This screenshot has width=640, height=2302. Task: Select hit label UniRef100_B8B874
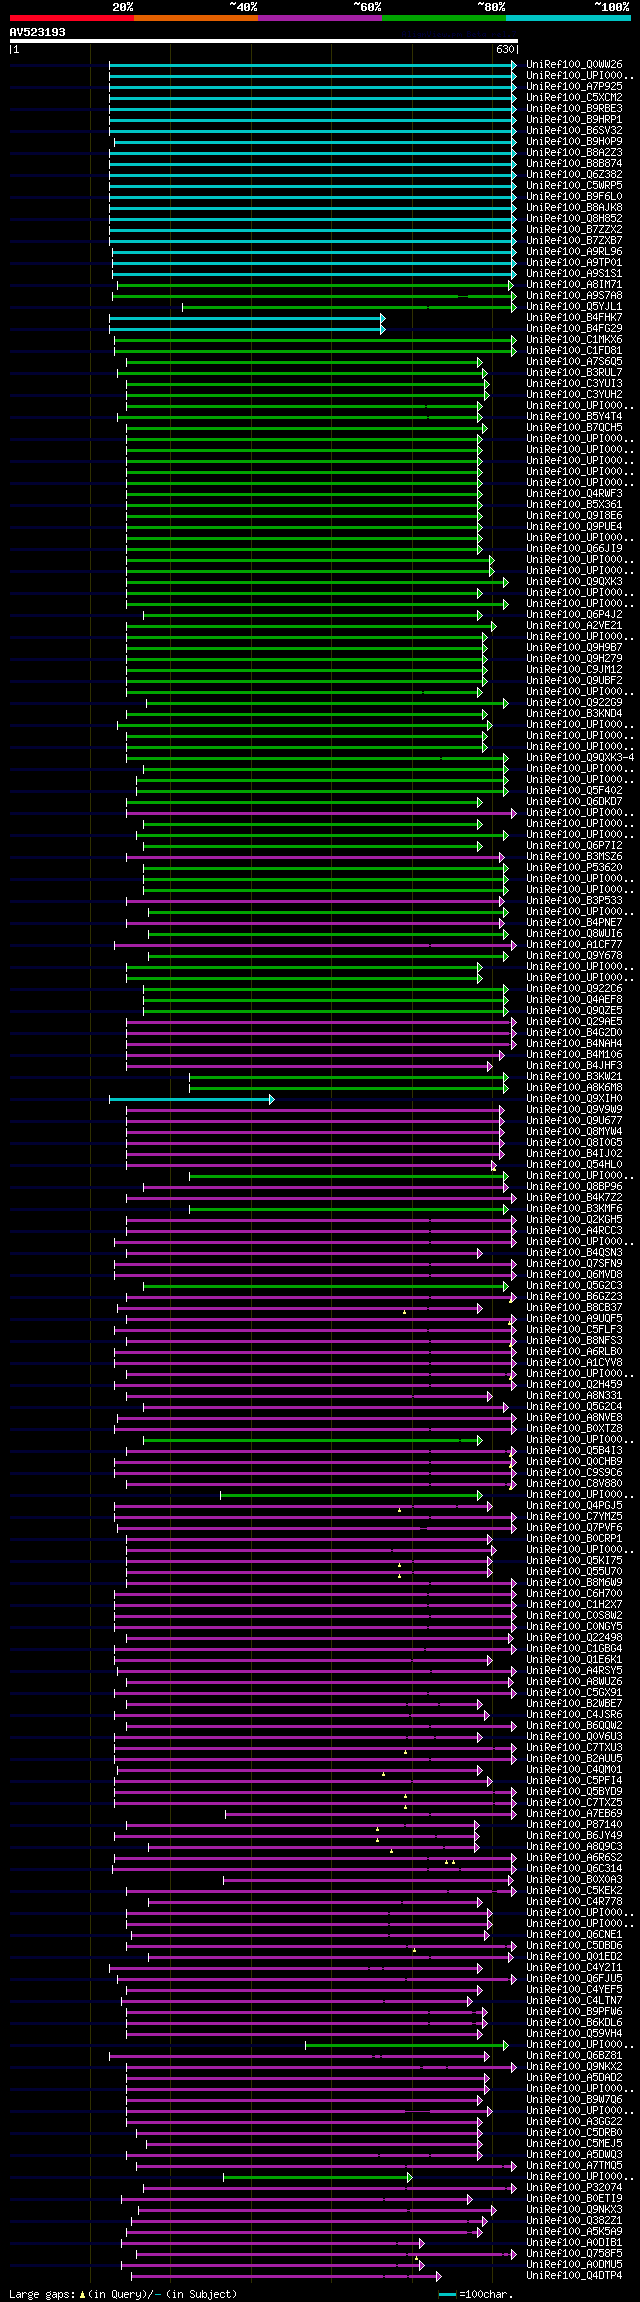pyautogui.click(x=574, y=164)
